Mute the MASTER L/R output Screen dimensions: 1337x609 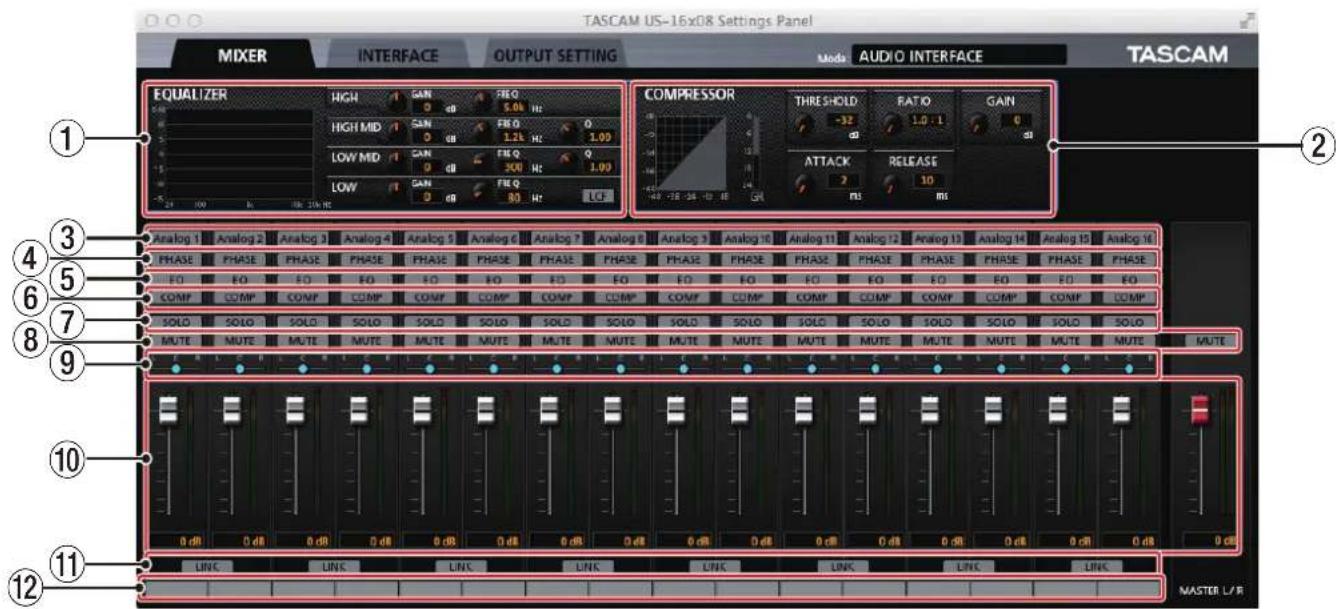tap(1209, 341)
